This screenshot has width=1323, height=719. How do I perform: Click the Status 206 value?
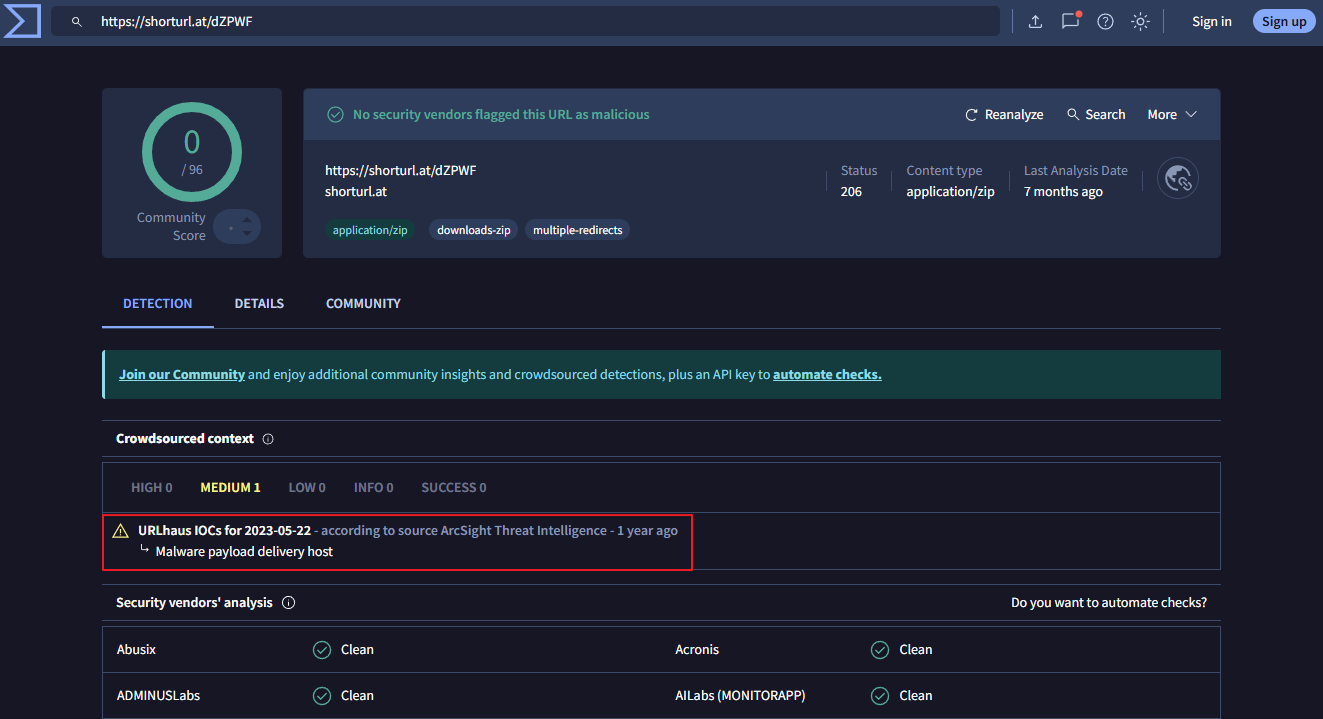851,192
